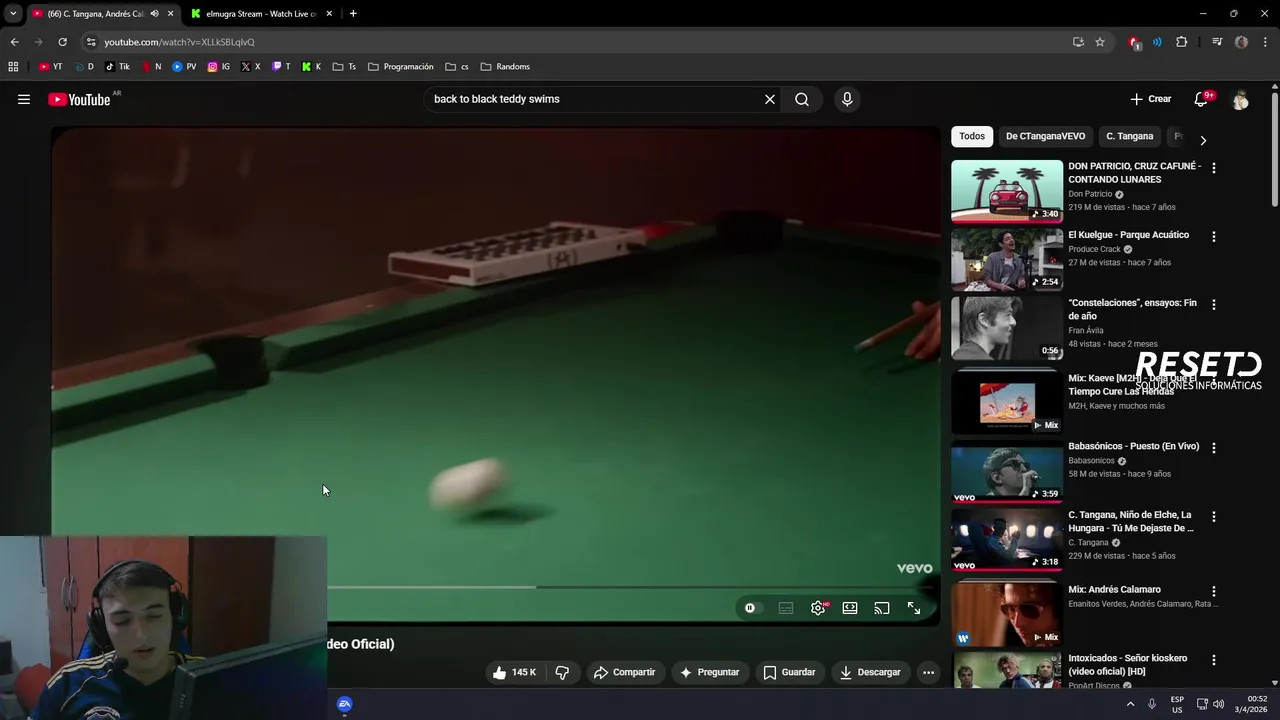Like the video with 145 K

coord(515,672)
